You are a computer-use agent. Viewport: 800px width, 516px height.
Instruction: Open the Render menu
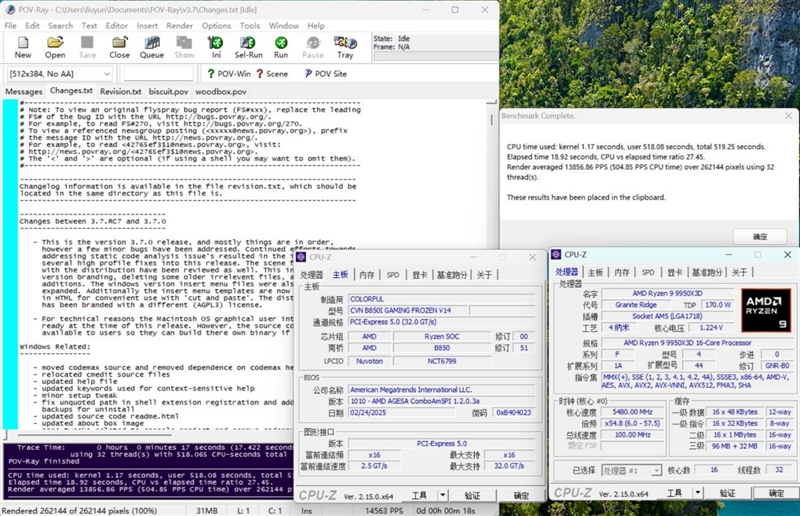coord(180,26)
